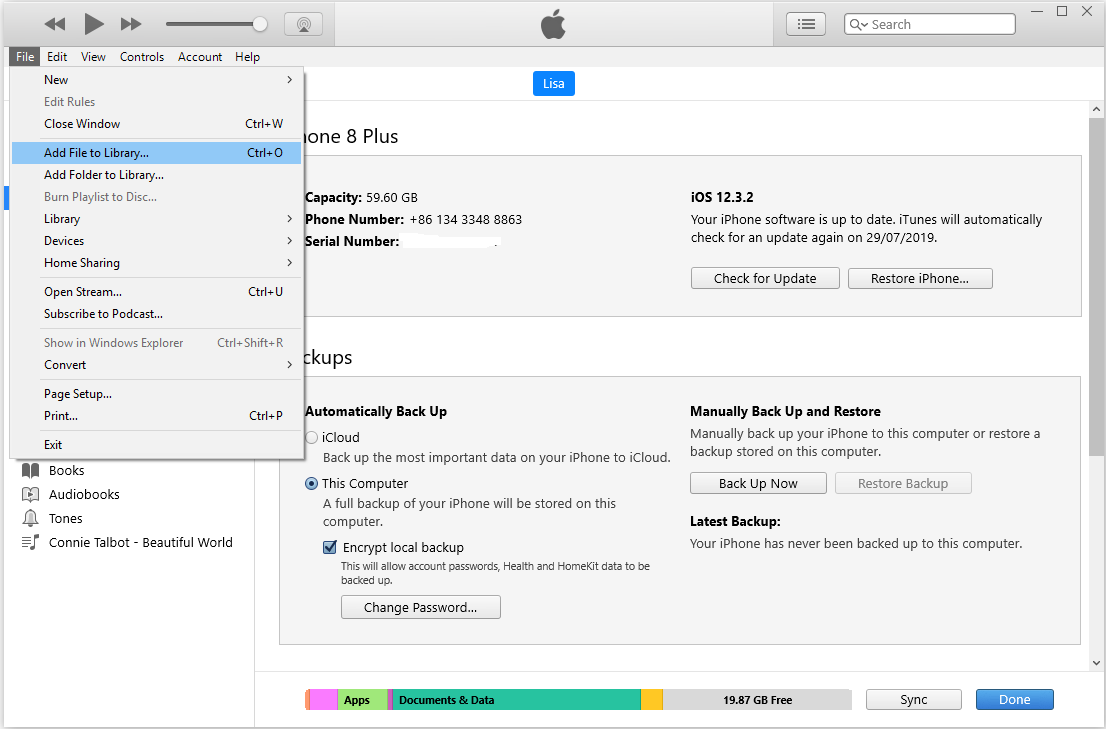The image size is (1106, 729).
Task: Click the Apple logo in the header
Action: click(x=553, y=24)
